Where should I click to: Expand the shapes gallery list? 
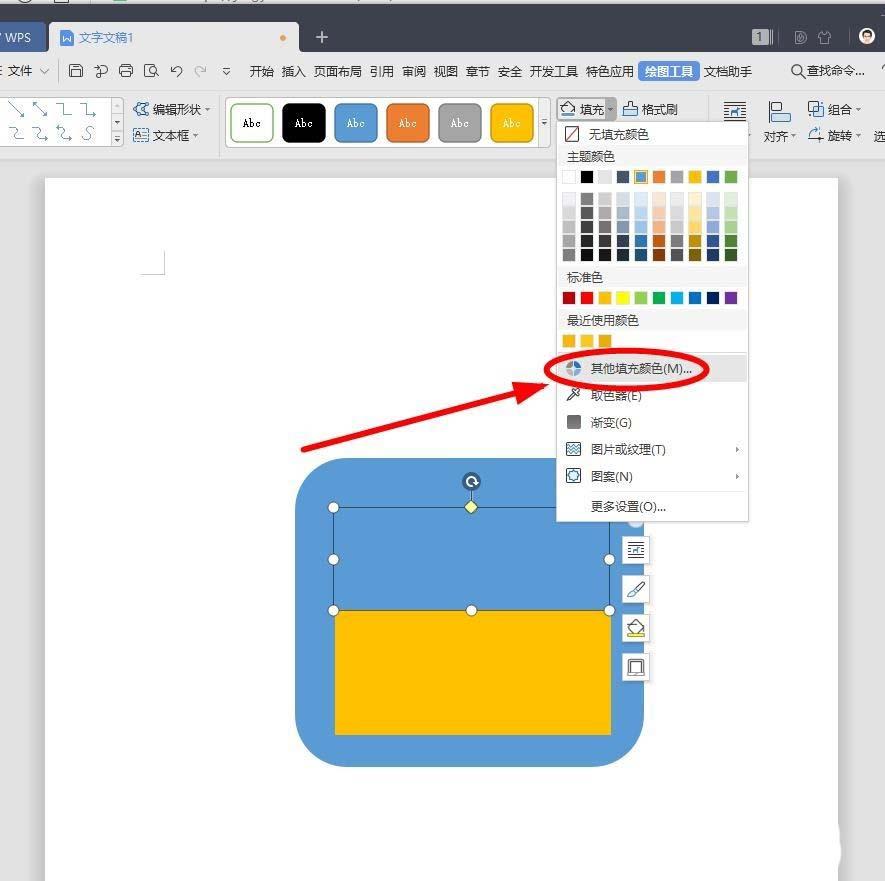[117, 138]
